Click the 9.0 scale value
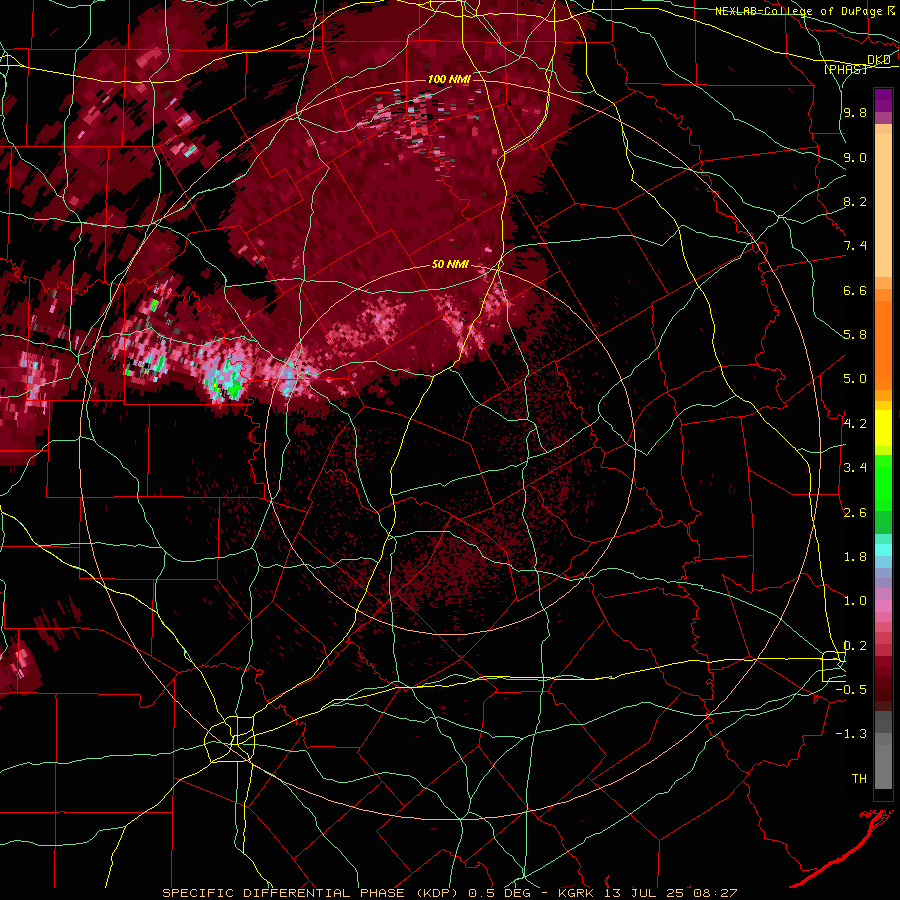 point(855,157)
